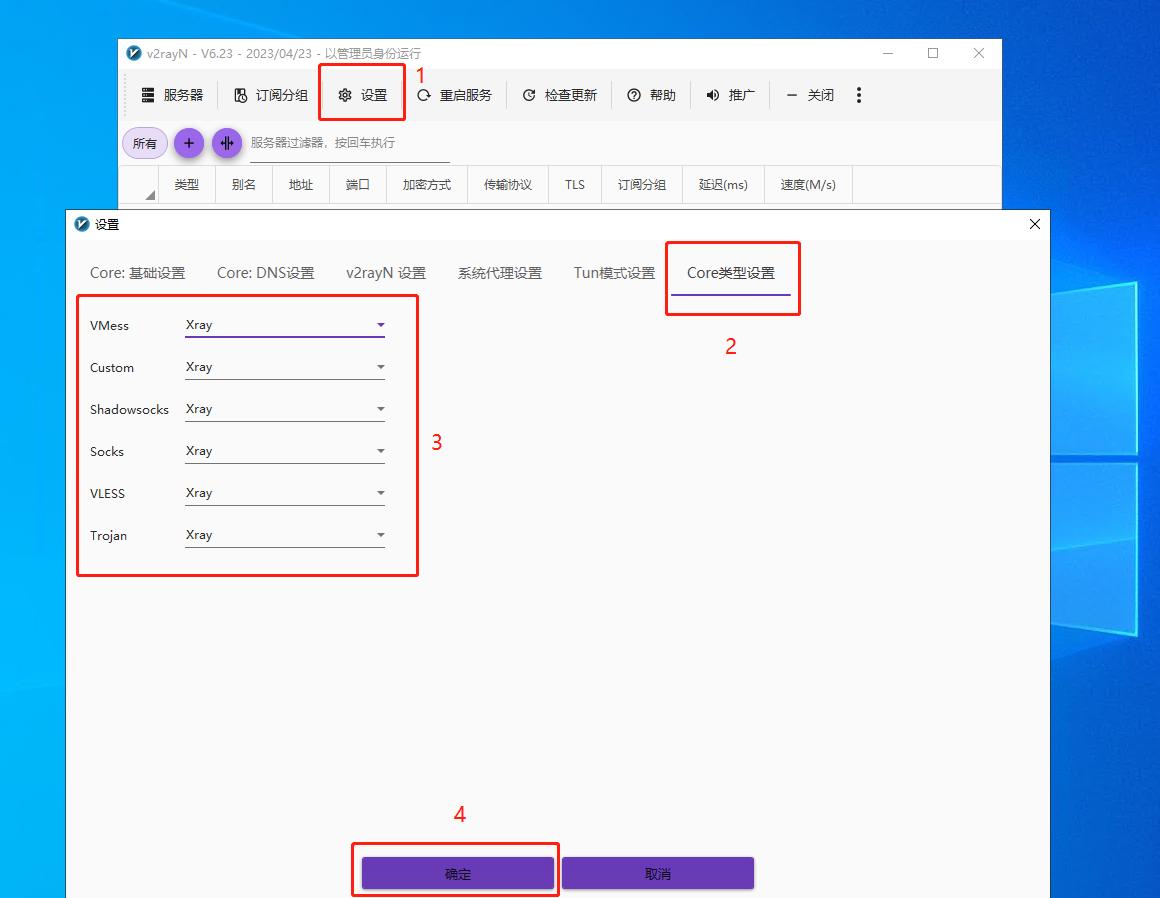The height and width of the screenshot is (898, 1160).
Task: Open the Shadowsocks core type dropdown
Action: [x=285, y=409]
